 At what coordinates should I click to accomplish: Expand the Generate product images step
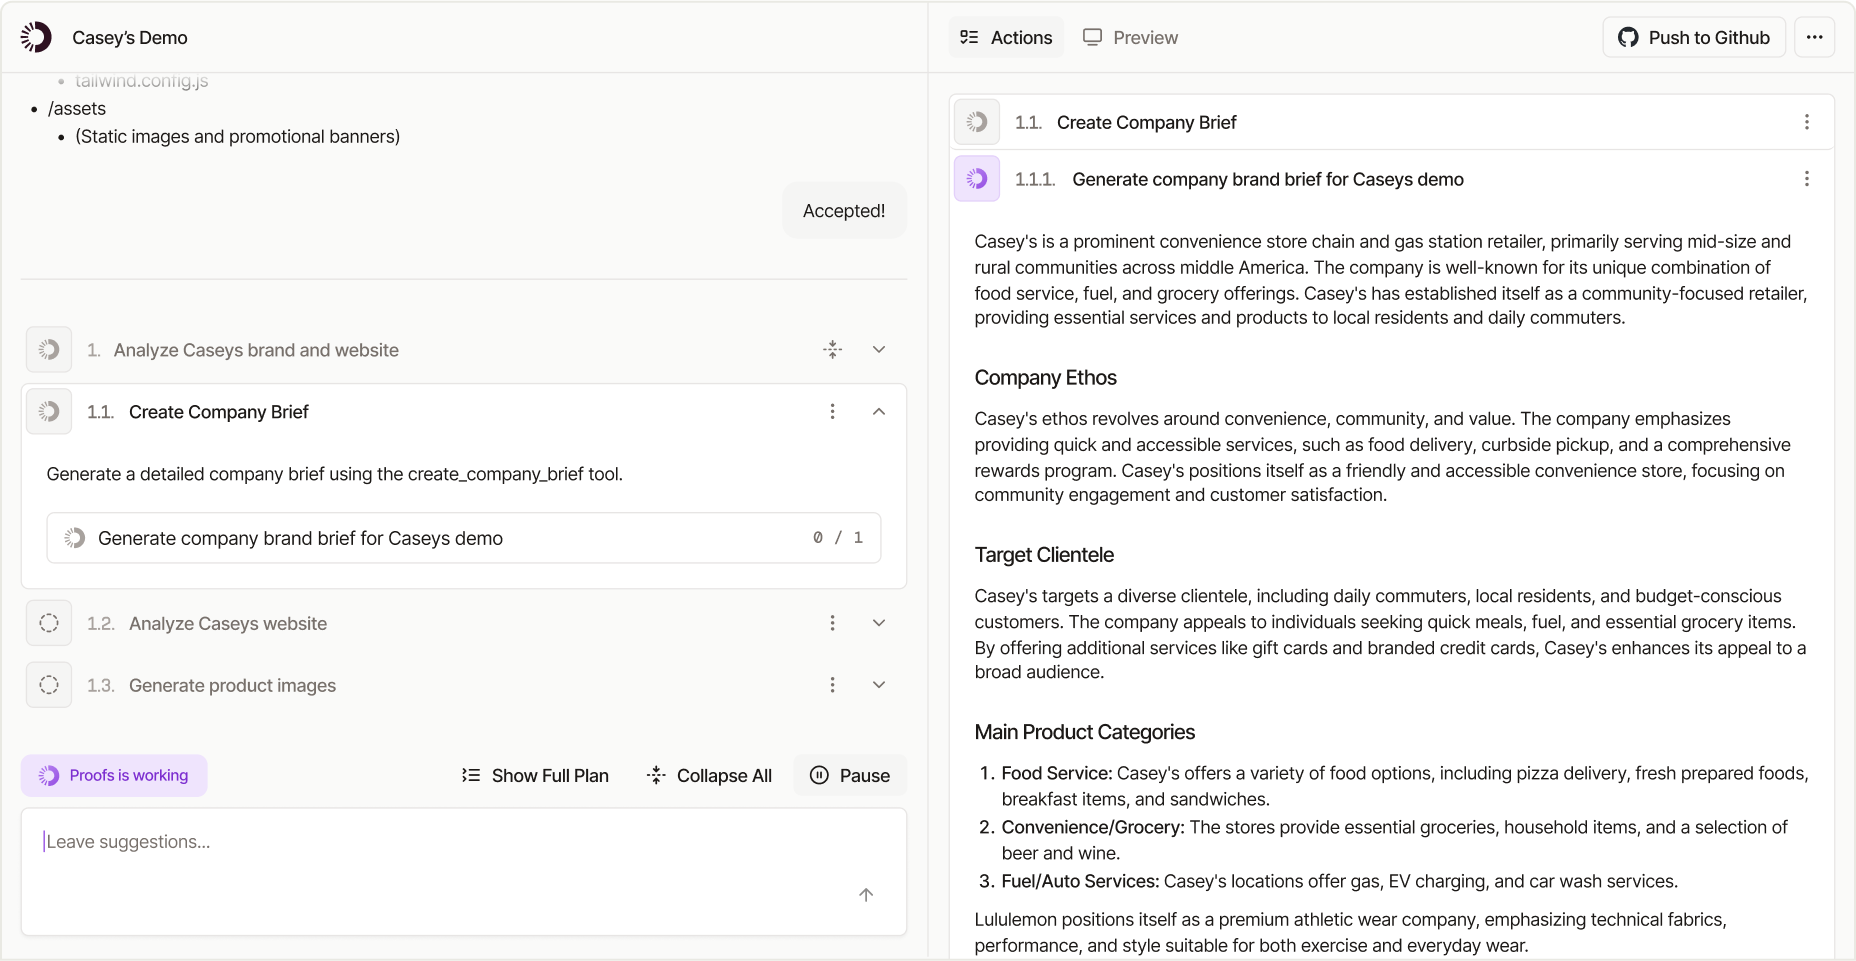879,685
